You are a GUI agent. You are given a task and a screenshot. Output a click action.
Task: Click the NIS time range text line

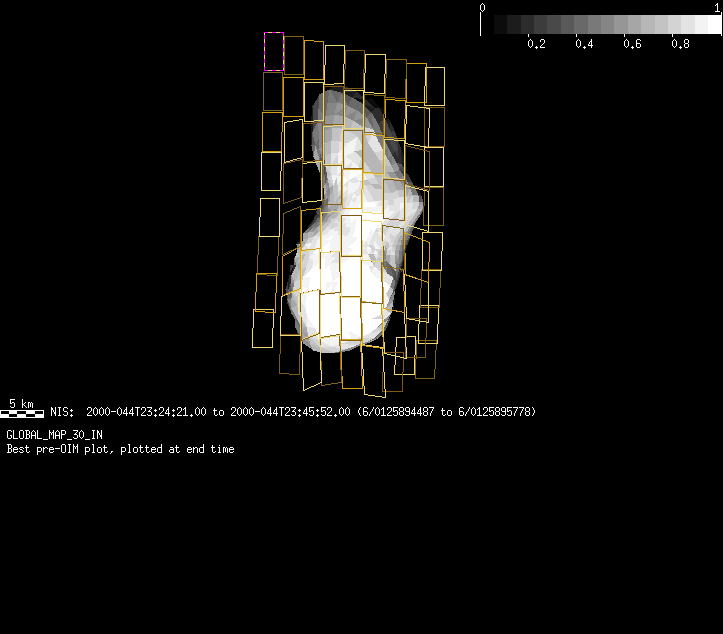[293, 412]
